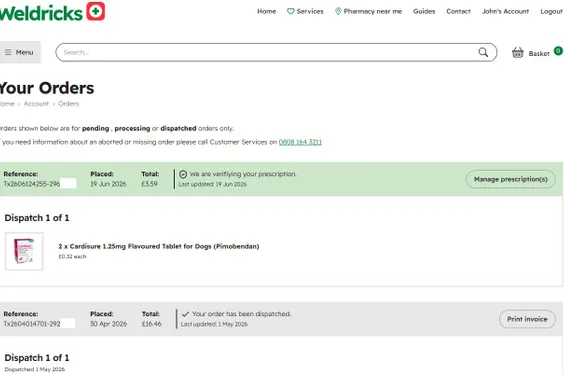The height and width of the screenshot is (375, 564).
Task: Open the Services nav item
Action: [310, 12]
